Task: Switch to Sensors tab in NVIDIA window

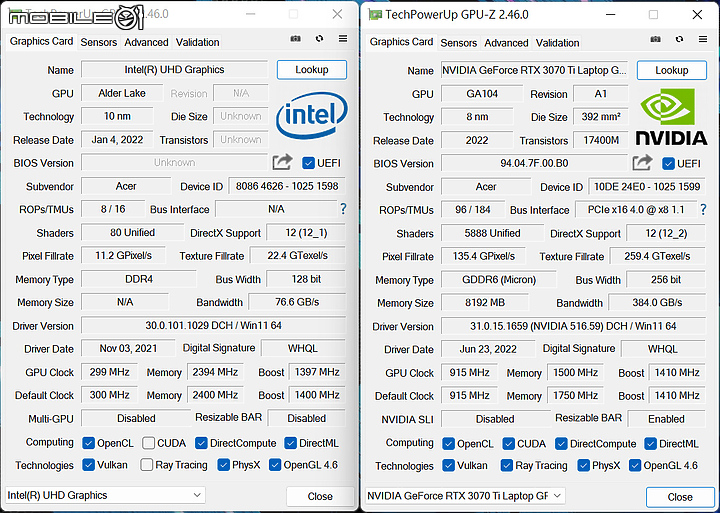Action: coord(459,43)
